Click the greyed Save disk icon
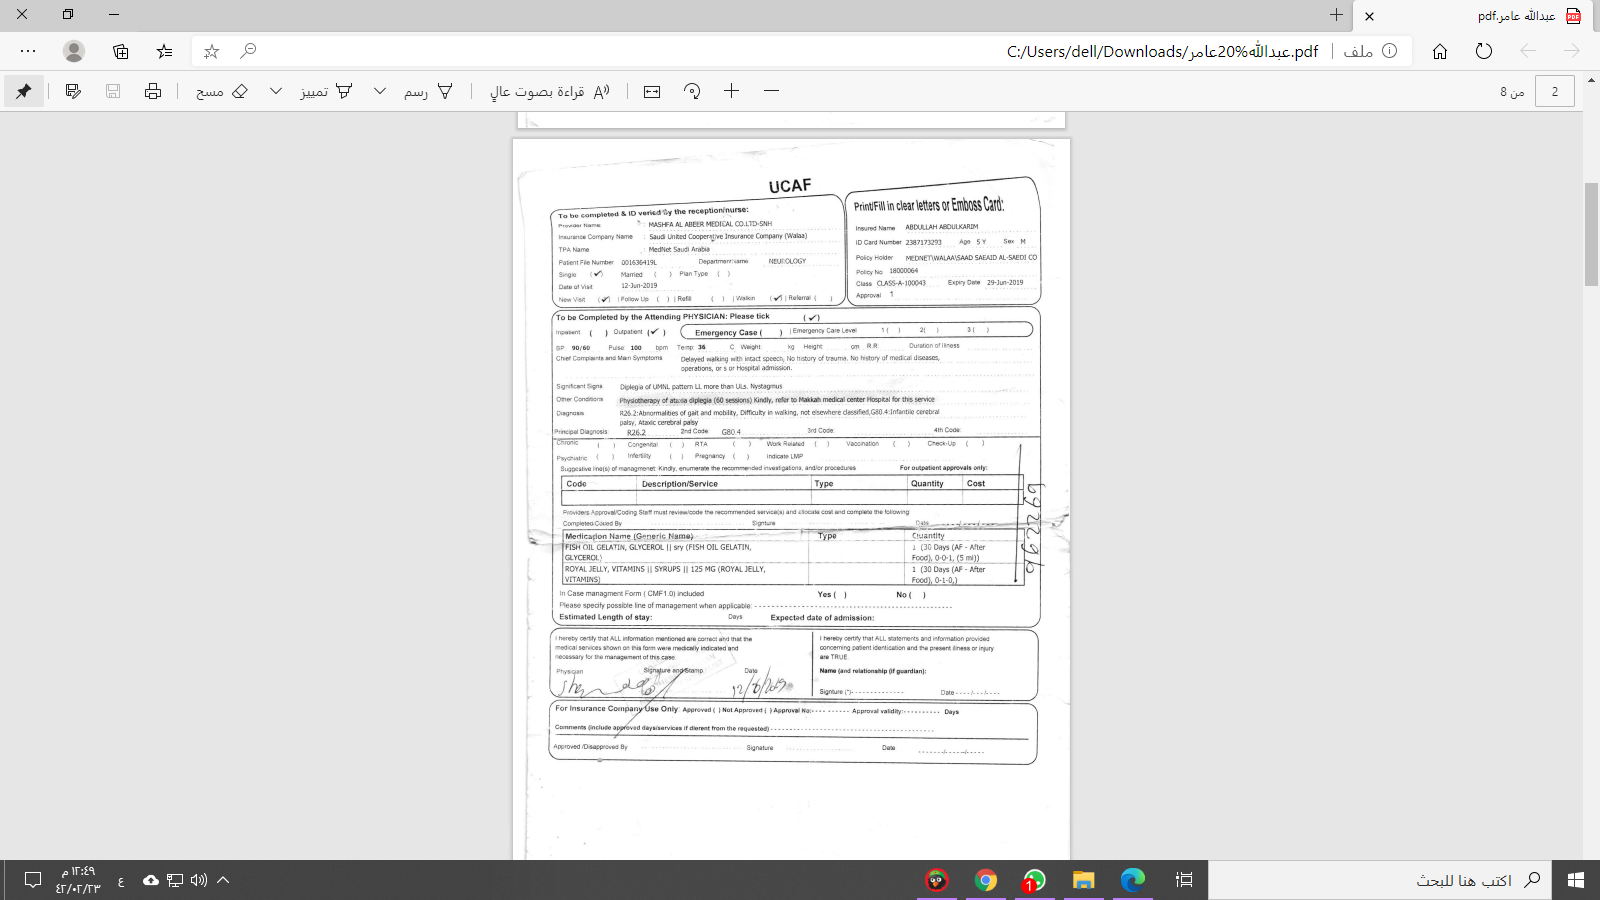The height and width of the screenshot is (900, 1600). pos(113,91)
